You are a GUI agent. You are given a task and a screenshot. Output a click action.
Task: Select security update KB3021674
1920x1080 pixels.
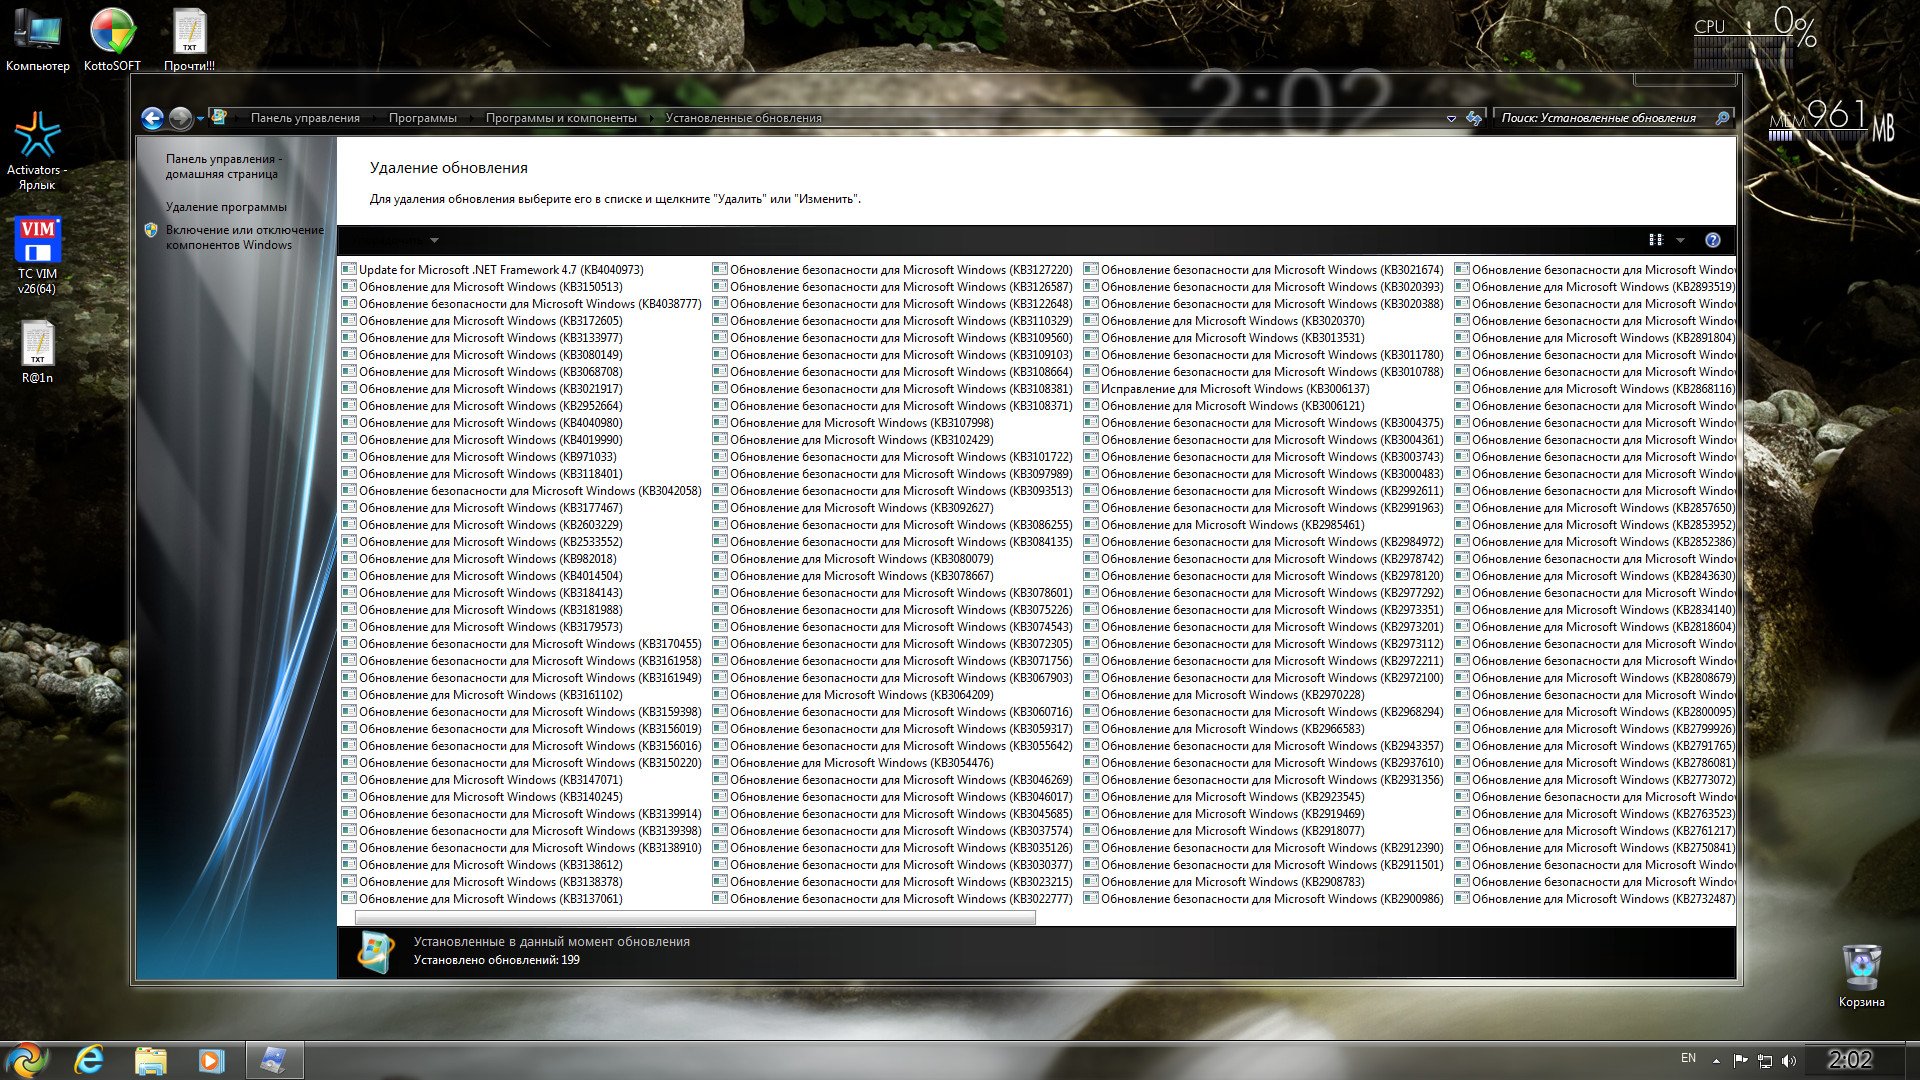click(x=1264, y=270)
